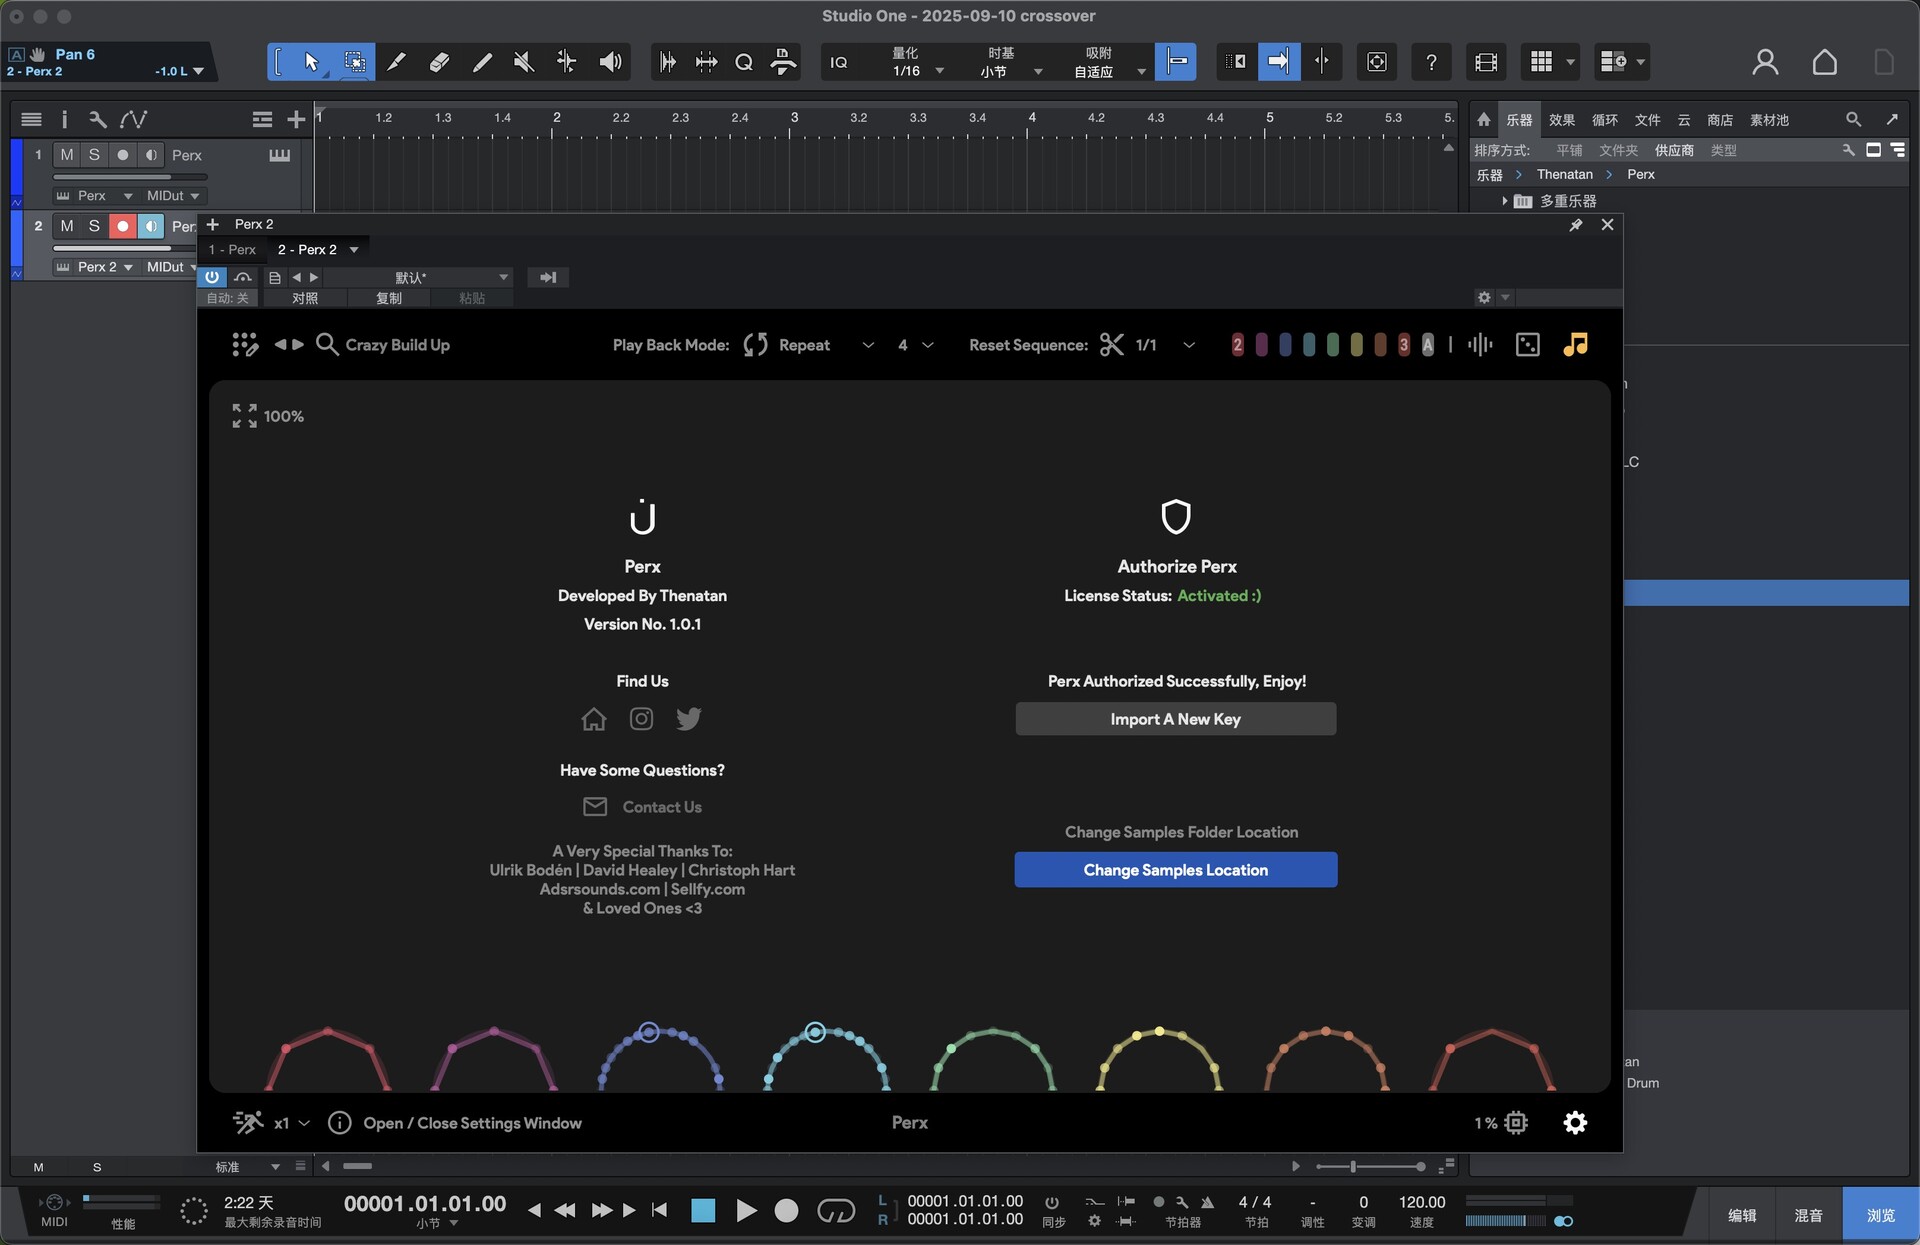Open the video player film icon
1920x1245 pixels.
(x=1486, y=62)
